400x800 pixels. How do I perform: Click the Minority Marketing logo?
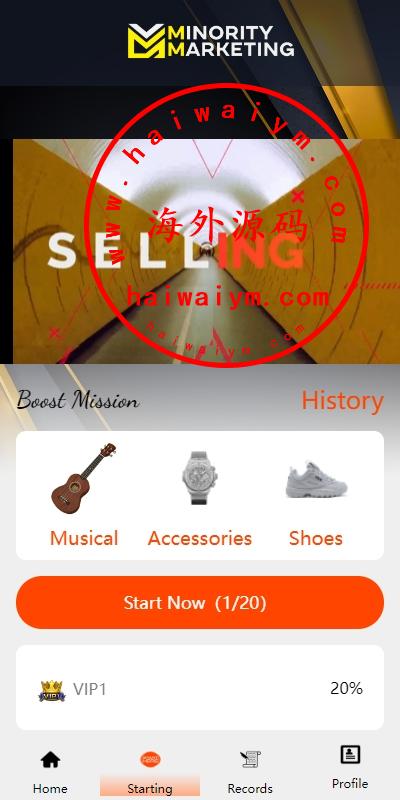click(211, 41)
